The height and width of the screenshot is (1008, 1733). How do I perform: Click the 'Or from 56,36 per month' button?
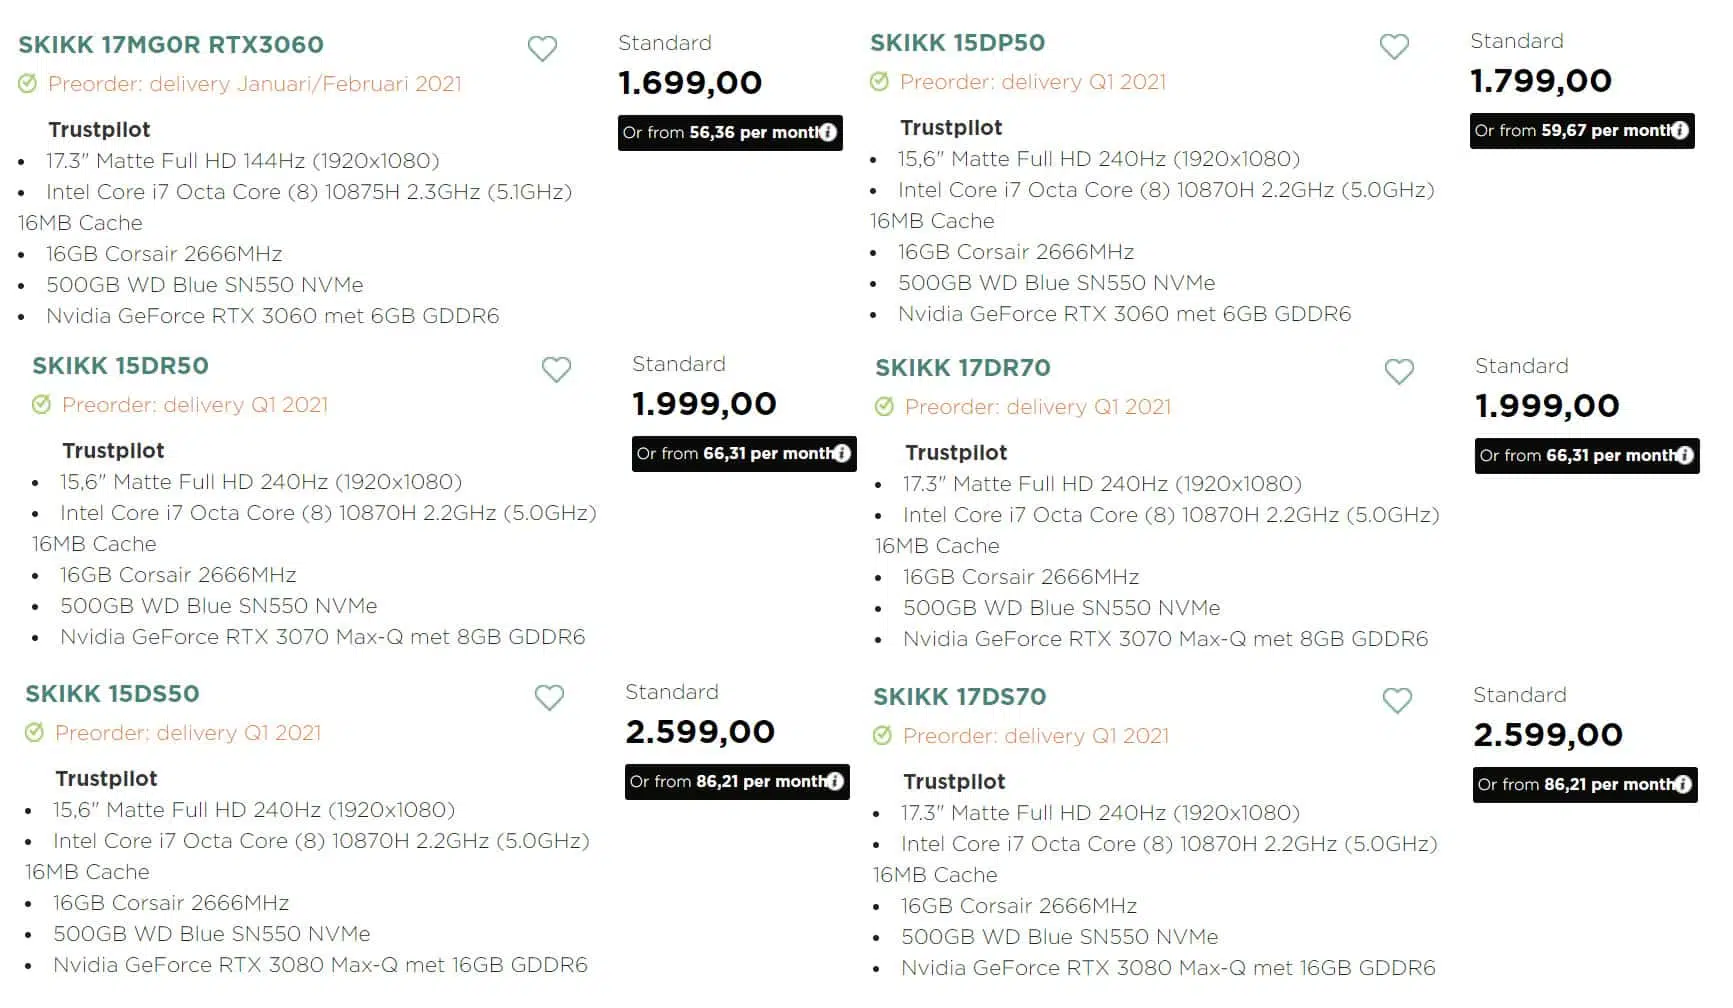click(730, 132)
